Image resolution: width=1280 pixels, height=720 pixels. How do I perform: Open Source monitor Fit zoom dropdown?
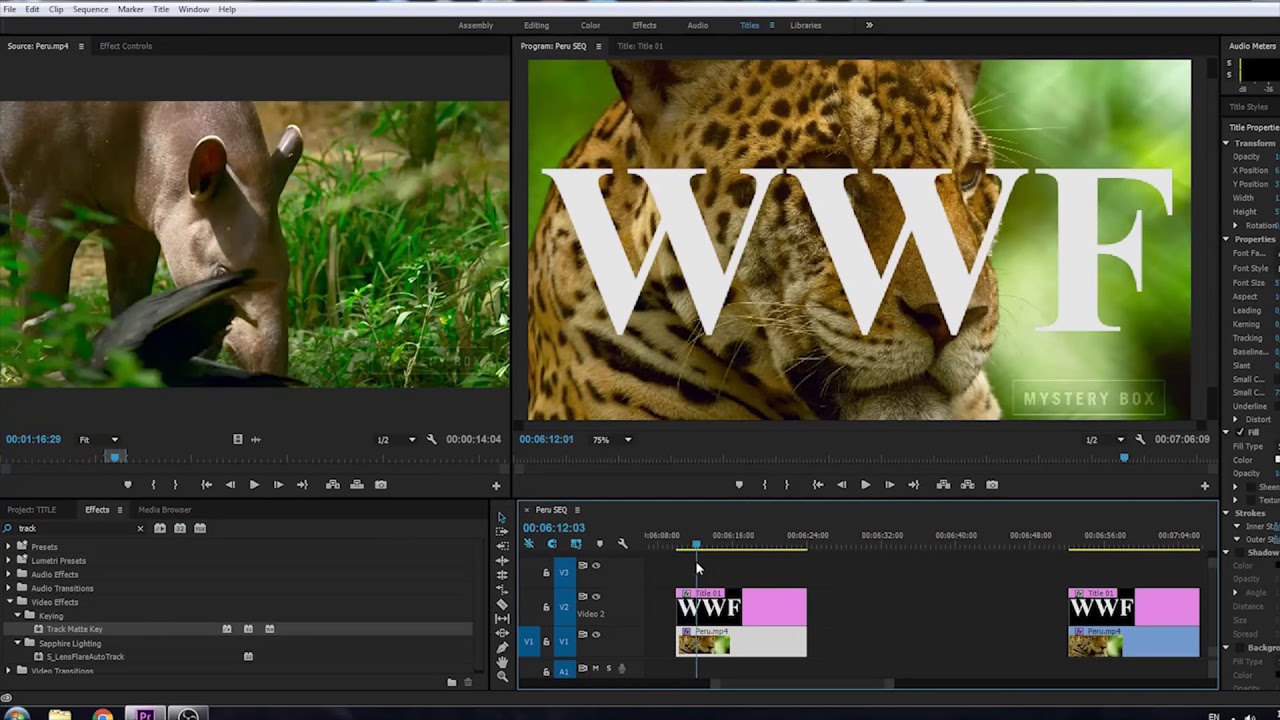pyautogui.click(x=99, y=439)
